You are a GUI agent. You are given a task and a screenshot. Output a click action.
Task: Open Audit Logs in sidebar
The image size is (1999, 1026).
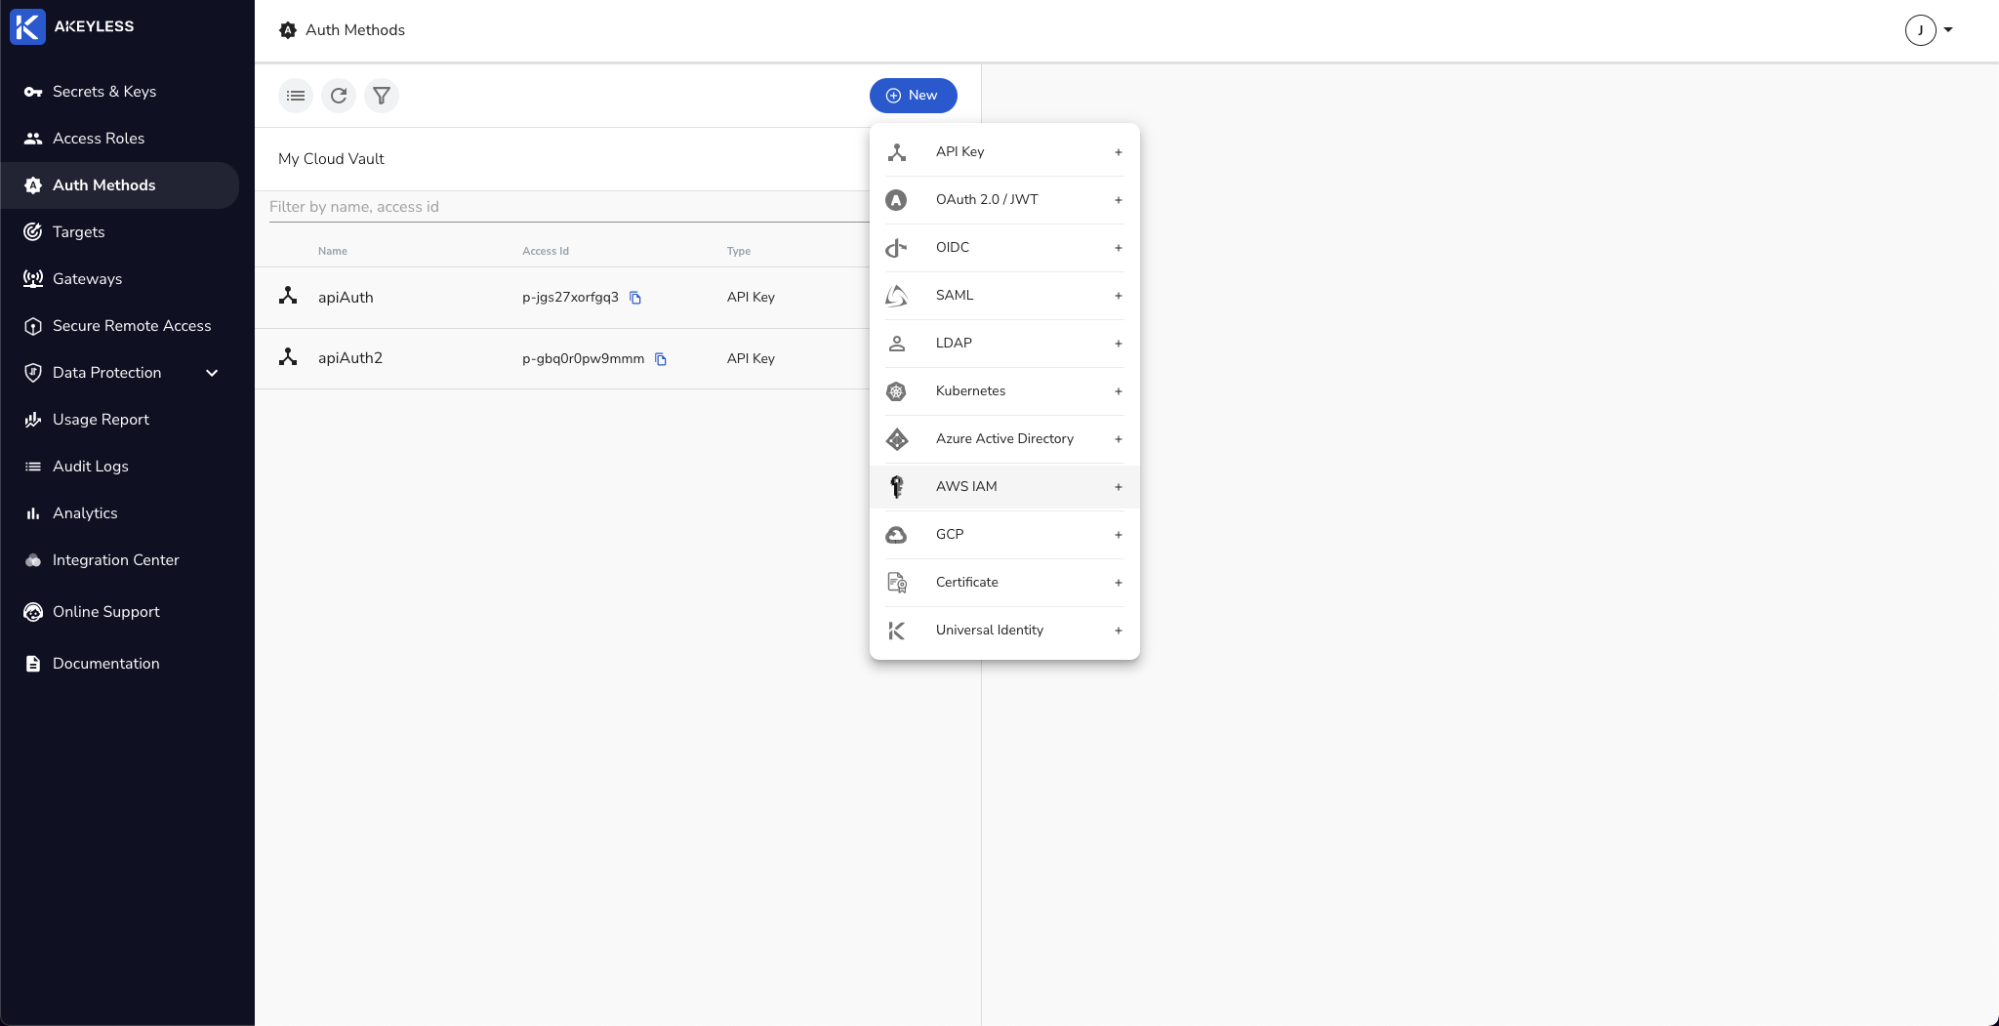[x=120, y=466]
